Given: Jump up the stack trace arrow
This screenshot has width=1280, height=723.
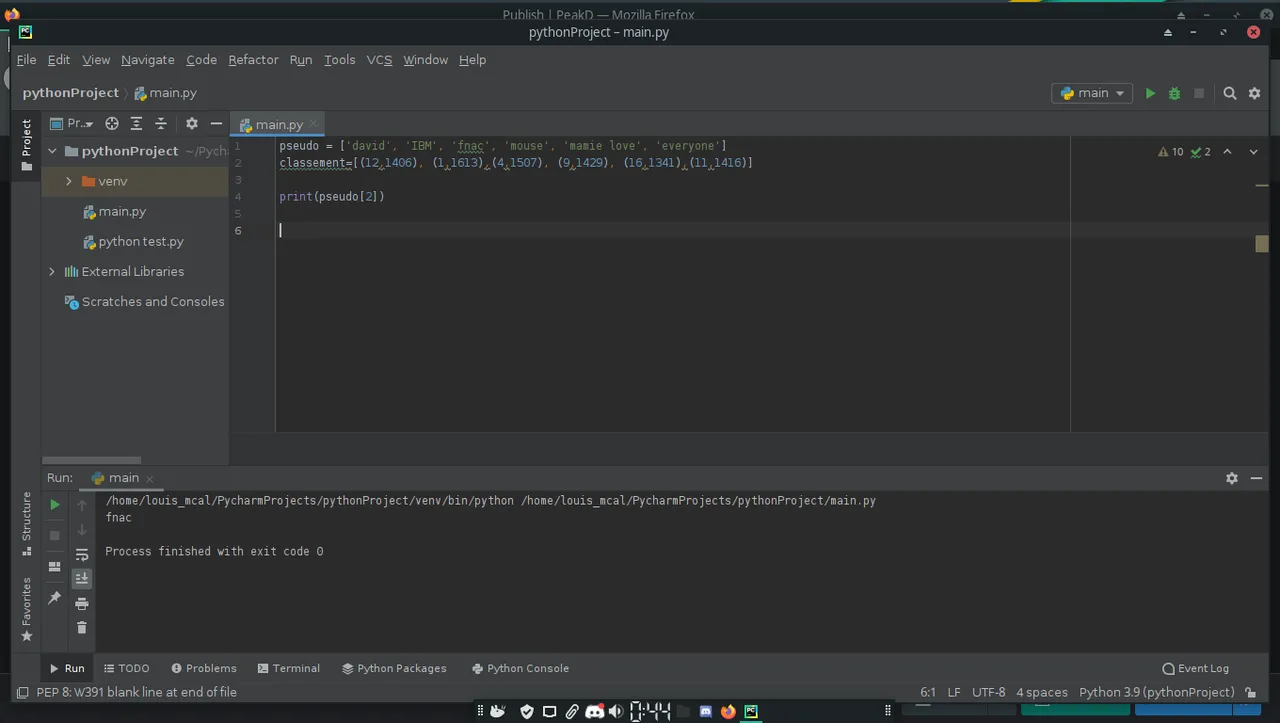Looking at the screenshot, I should tap(82, 505).
